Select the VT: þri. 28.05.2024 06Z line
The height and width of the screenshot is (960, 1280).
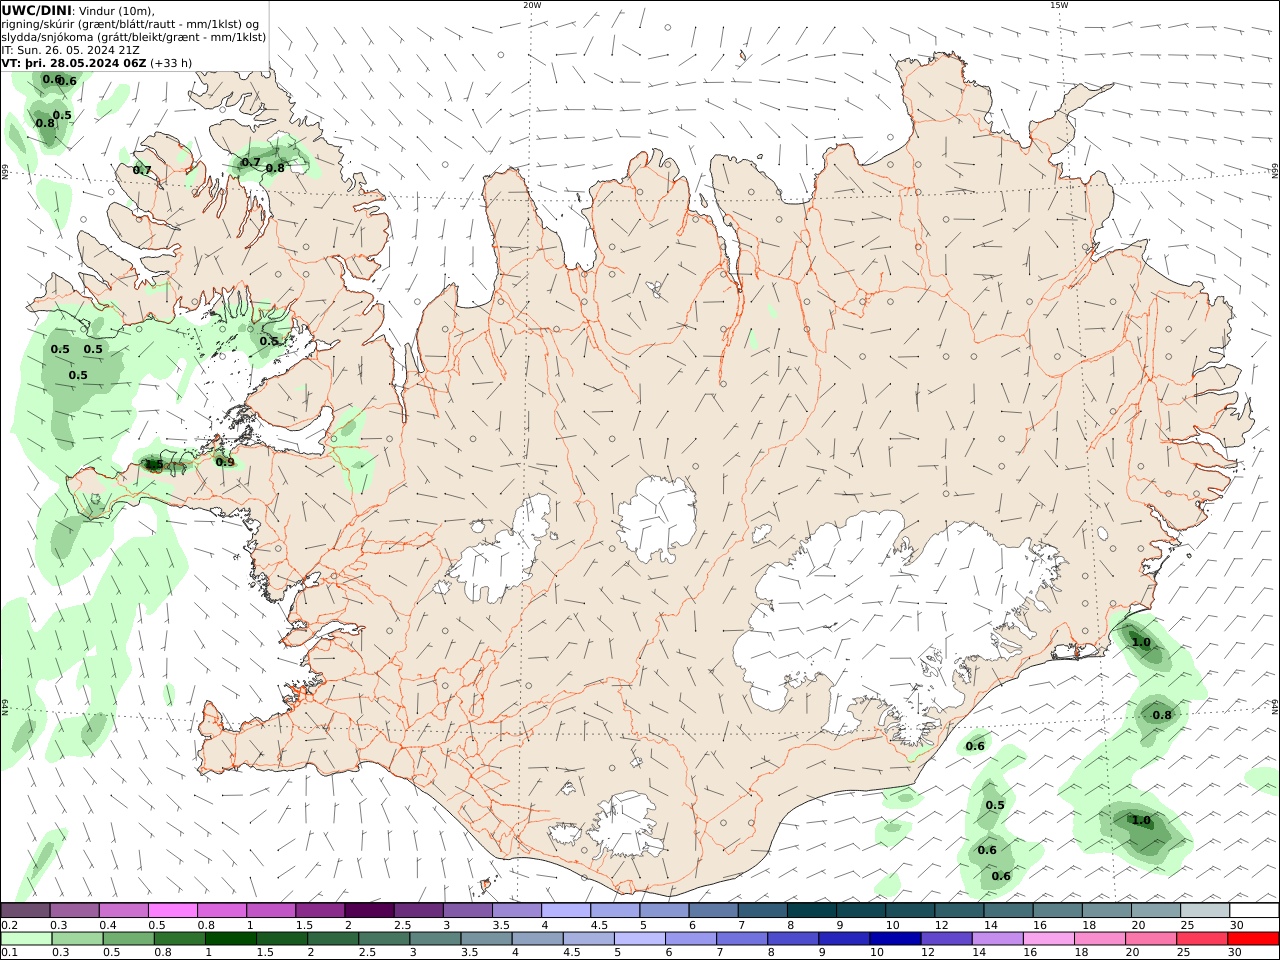pos(75,62)
